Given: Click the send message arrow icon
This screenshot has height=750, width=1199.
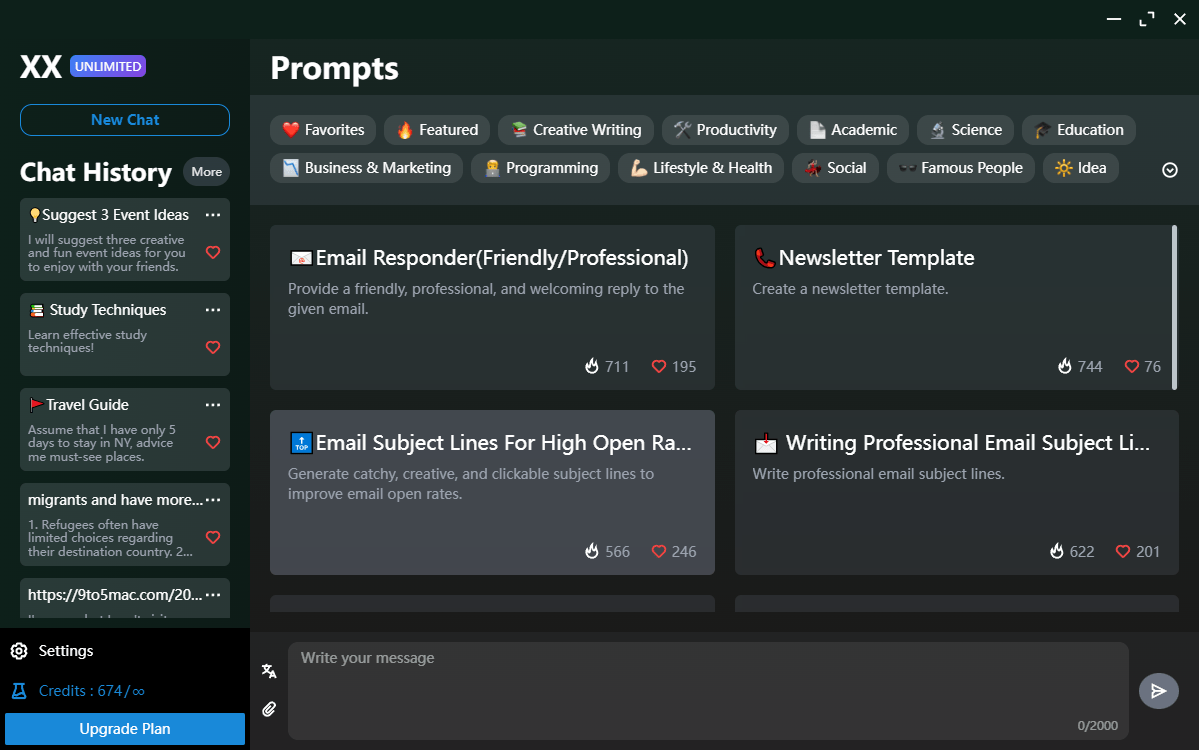Looking at the screenshot, I should tap(1158, 691).
